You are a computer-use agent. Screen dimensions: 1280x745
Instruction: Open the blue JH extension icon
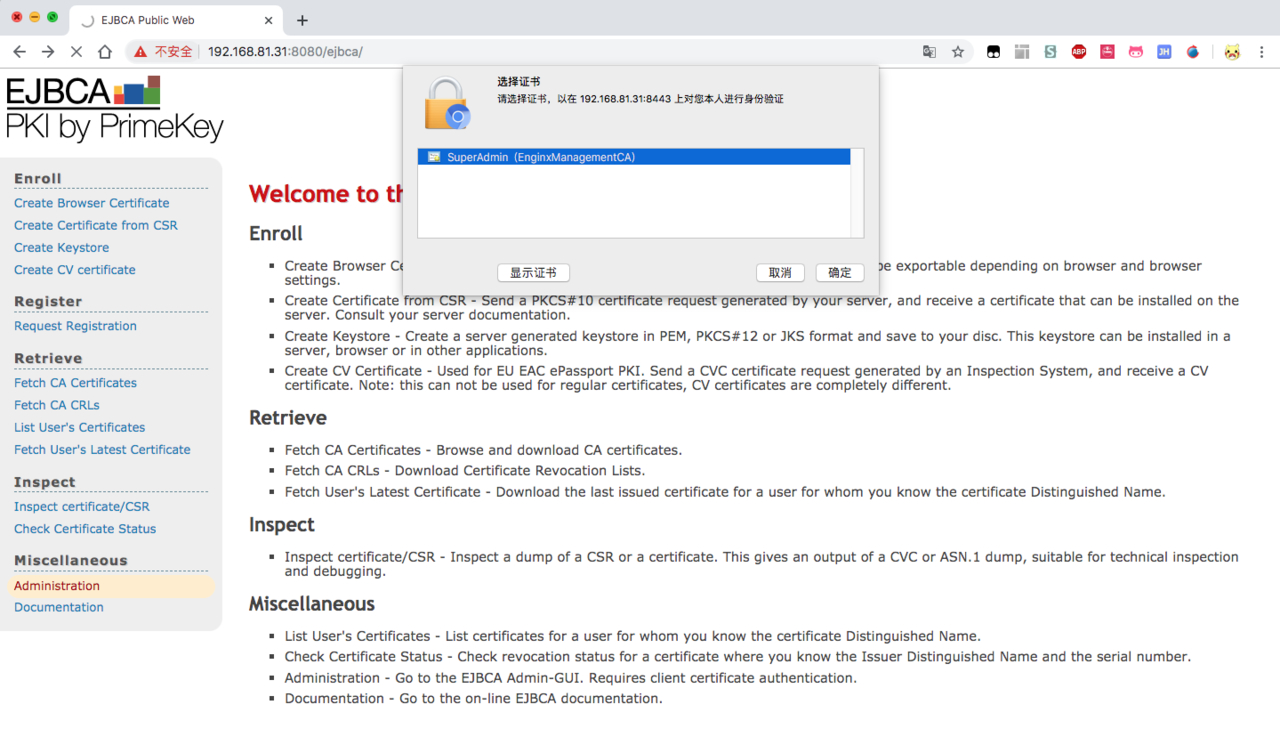[1164, 52]
